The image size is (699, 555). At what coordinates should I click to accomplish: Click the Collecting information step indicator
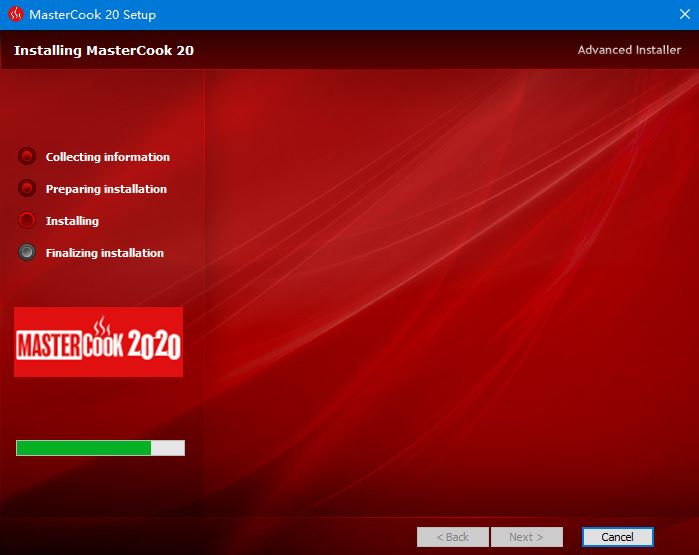(27, 156)
